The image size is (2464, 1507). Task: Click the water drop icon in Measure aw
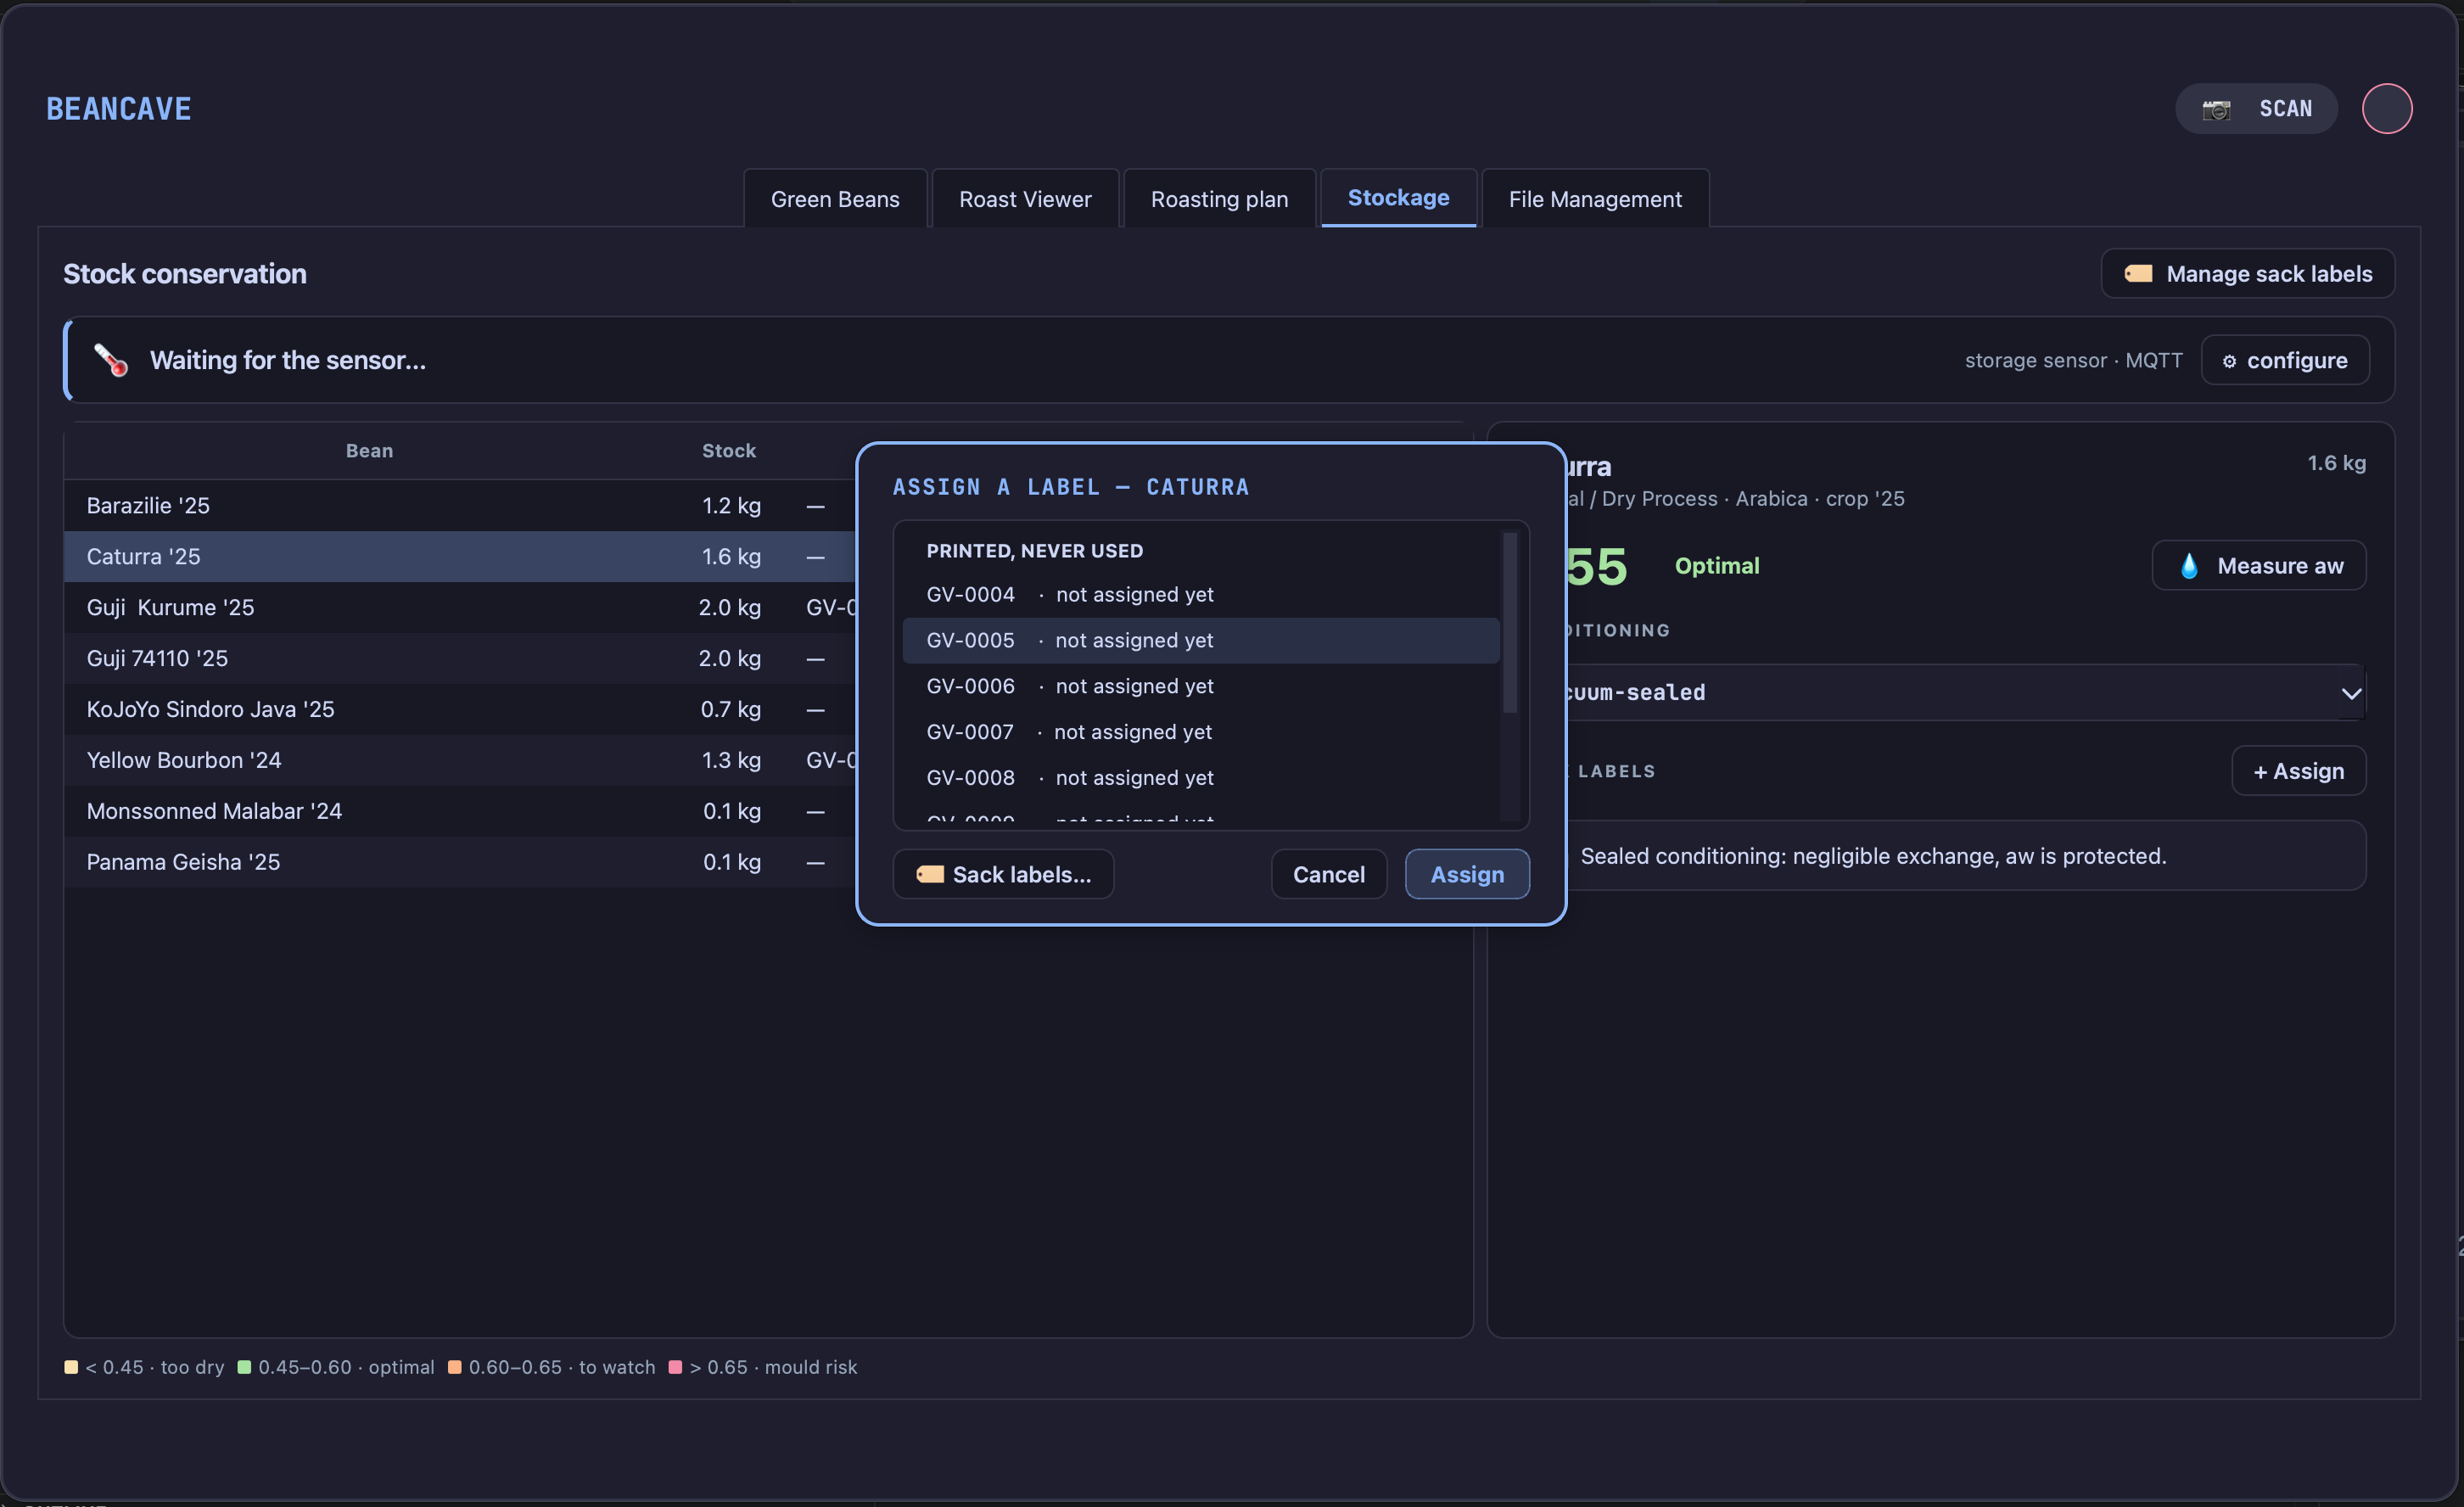2189,566
